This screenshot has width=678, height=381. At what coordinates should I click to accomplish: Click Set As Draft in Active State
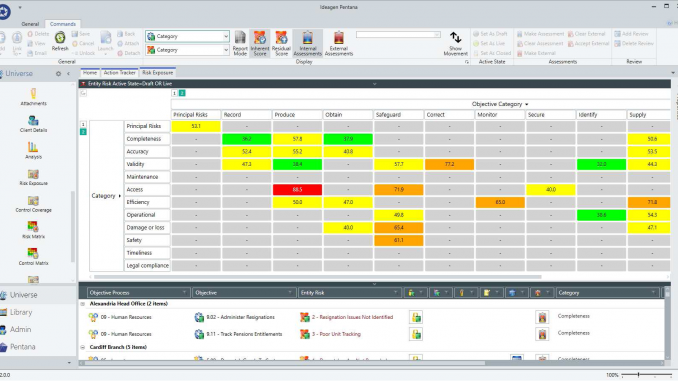pyautogui.click(x=490, y=34)
